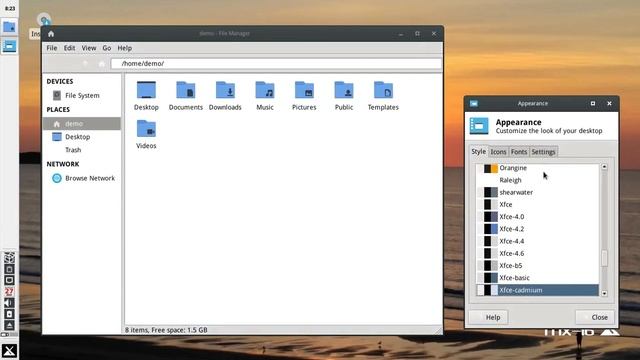Viewport: 640px width, 360px height.
Task: Click the home toolbar button beside the path bar
Action: (102, 64)
